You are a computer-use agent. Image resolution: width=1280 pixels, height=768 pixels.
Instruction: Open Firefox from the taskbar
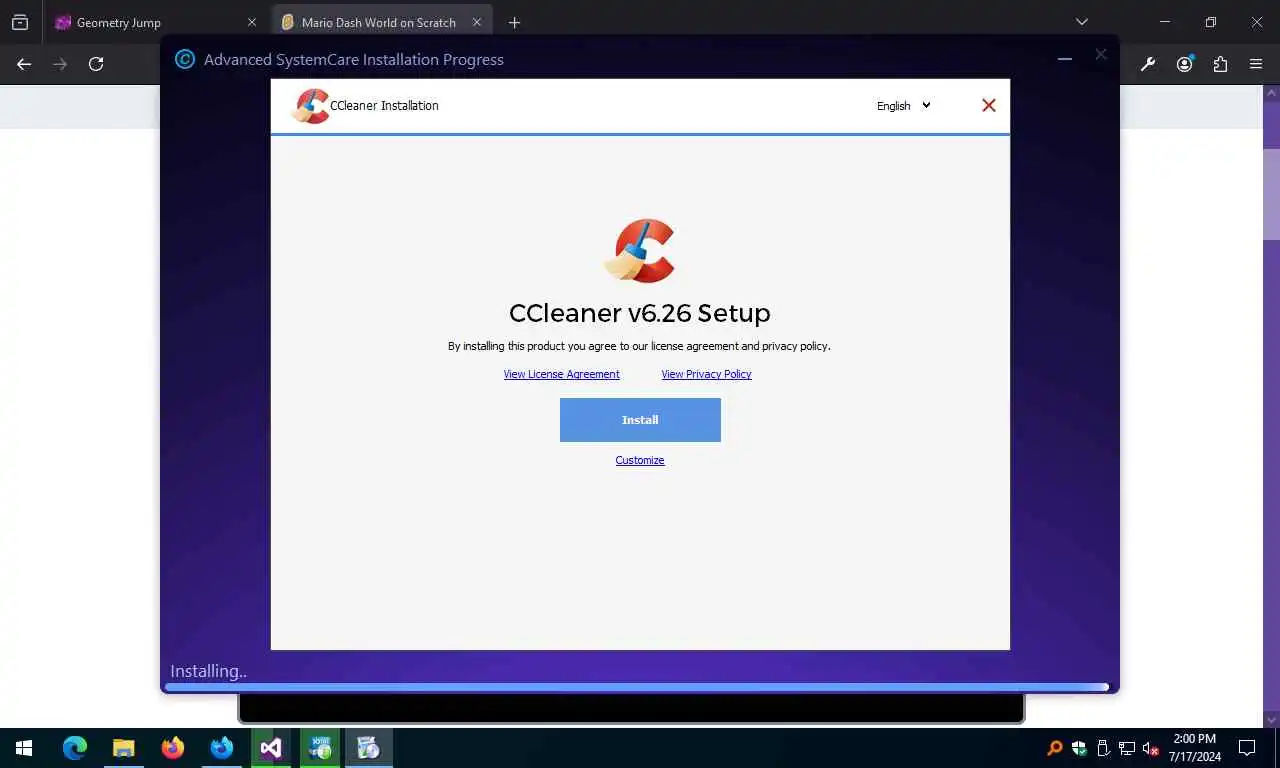(x=172, y=748)
